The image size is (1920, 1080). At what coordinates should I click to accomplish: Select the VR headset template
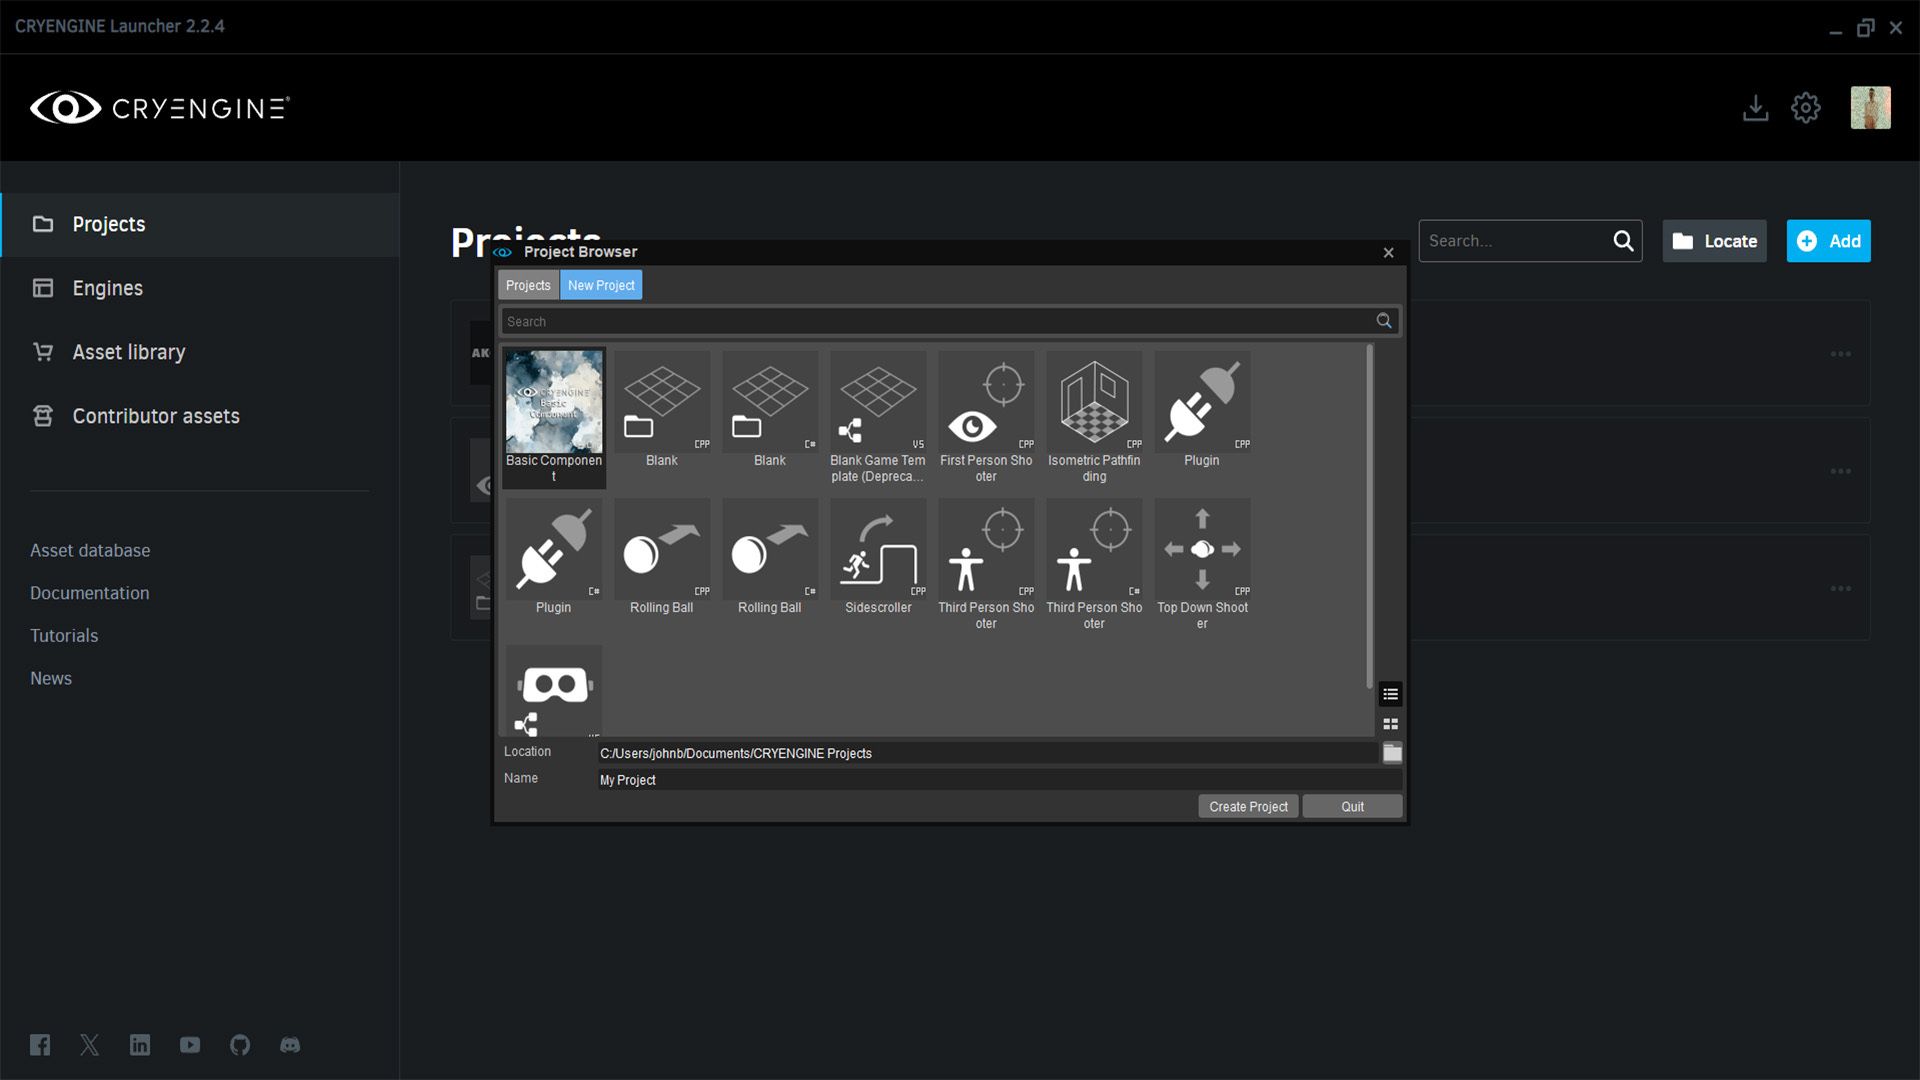(x=553, y=691)
